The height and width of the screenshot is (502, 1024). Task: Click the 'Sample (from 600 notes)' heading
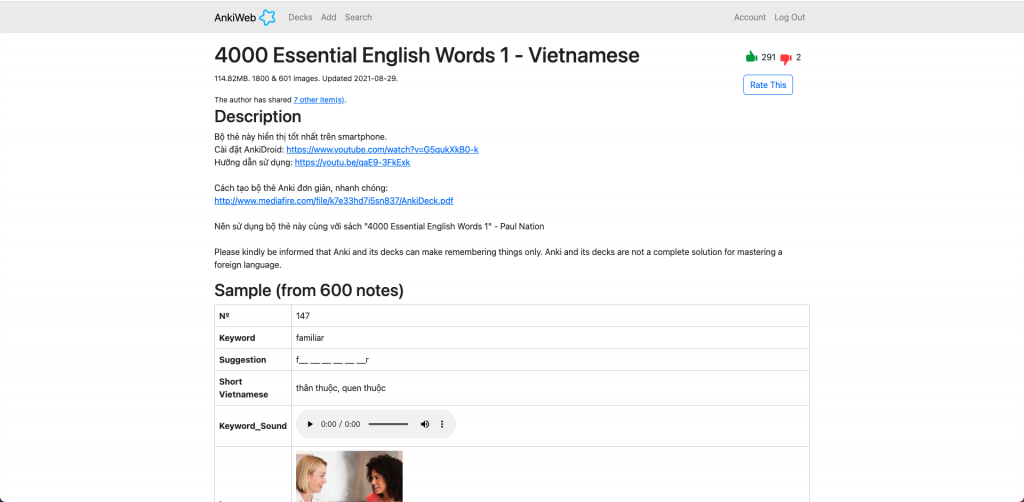point(309,290)
